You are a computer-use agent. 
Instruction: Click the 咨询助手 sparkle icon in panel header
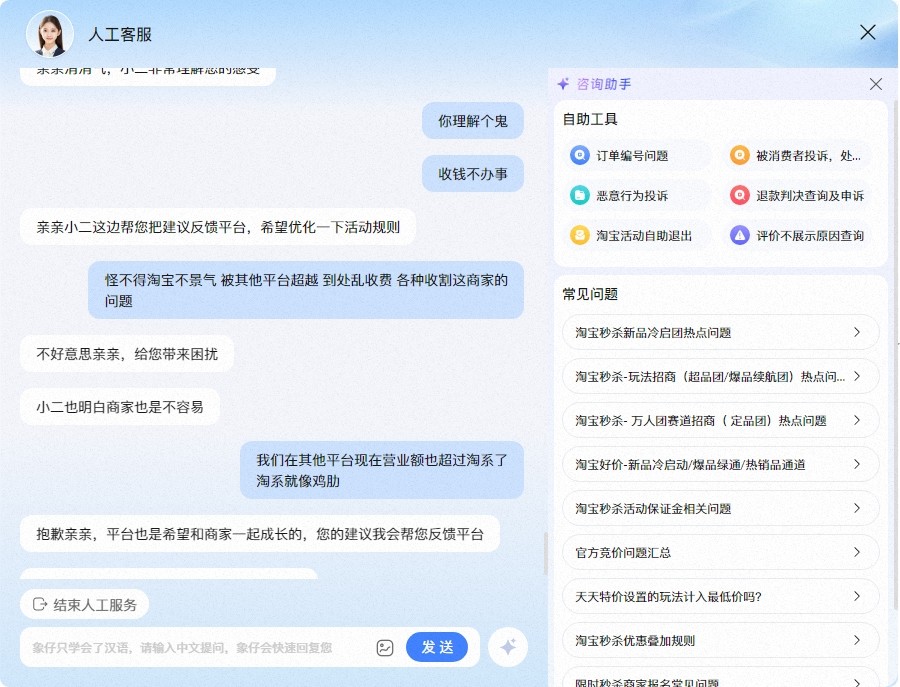pos(564,84)
